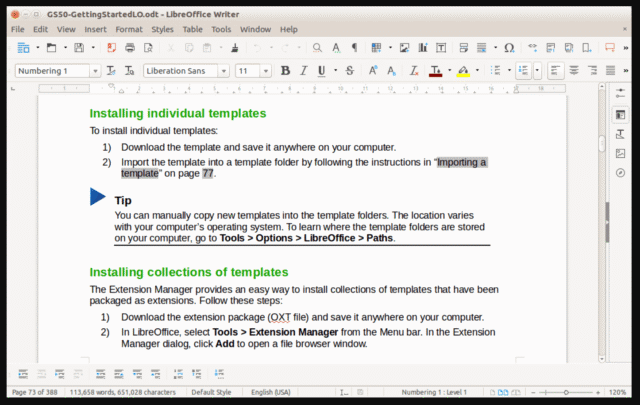Insert bookmark icon
The image size is (640, 405).
[587, 48]
